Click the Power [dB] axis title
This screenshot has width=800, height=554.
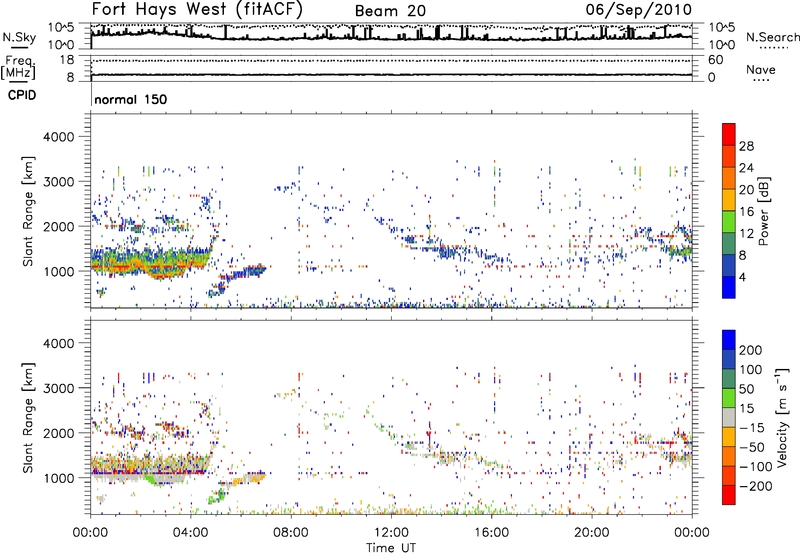point(763,211)
